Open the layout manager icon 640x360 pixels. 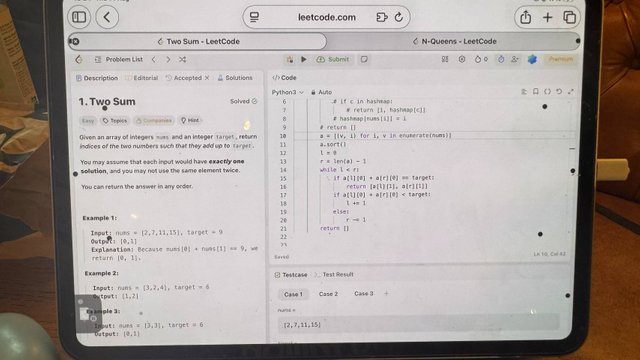[x=445, y=59]
